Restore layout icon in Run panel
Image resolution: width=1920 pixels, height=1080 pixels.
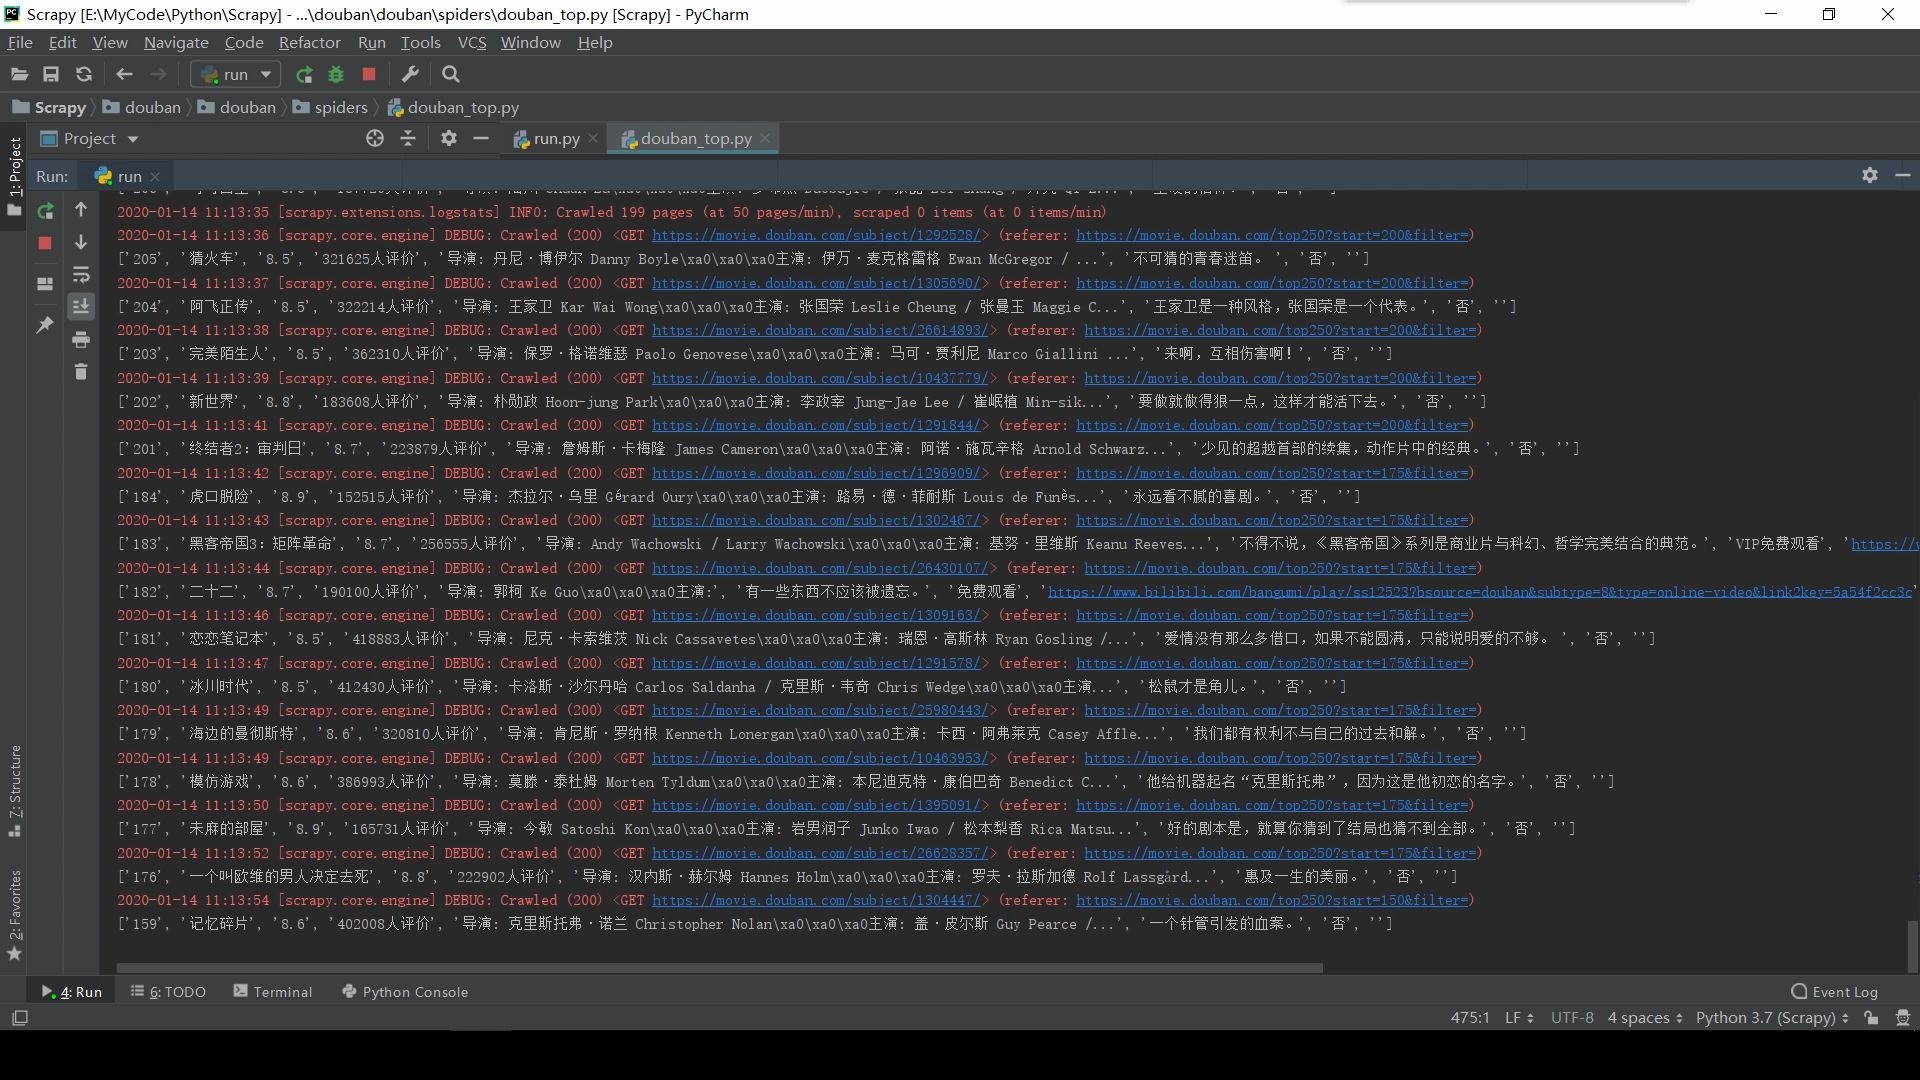[x=45, y=284]
